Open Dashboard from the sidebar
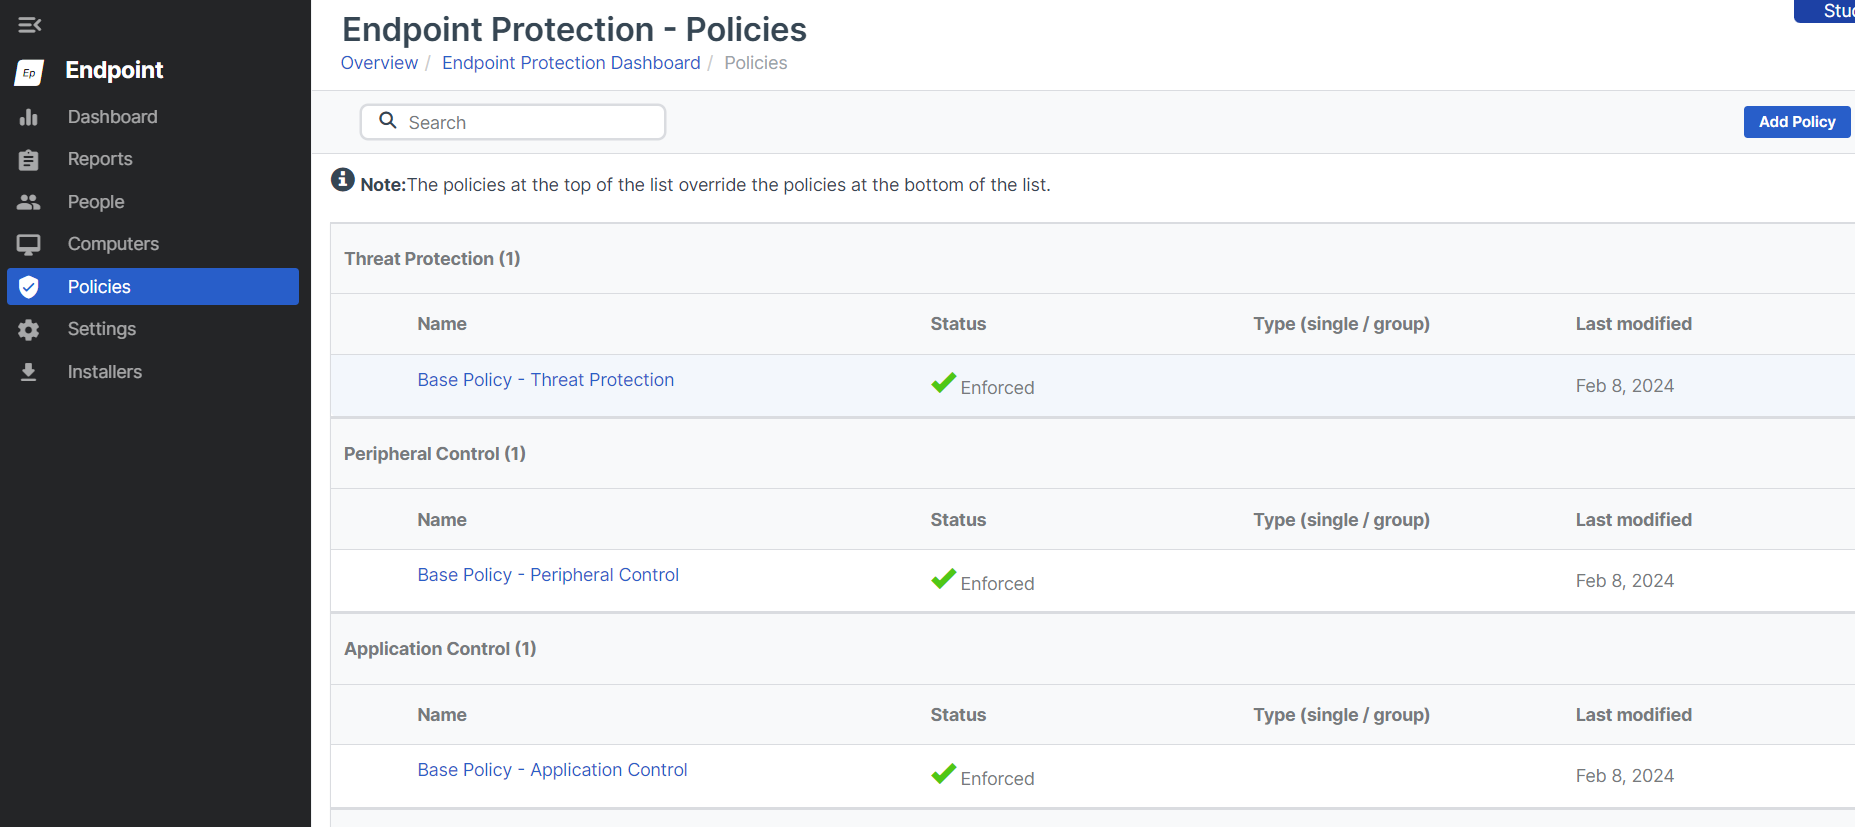This screenshot has width=1855, height=827. pyautogui.click(x=112, y=117)
